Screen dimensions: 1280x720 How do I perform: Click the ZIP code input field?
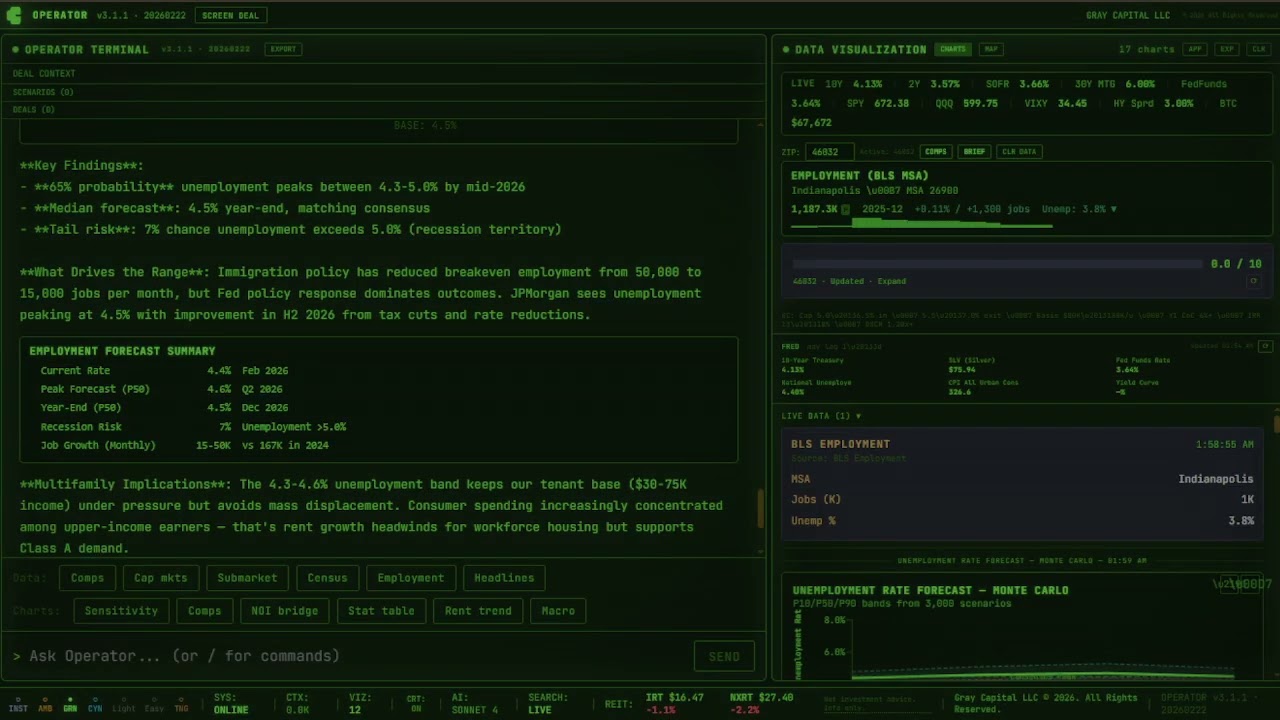point(831,152)
